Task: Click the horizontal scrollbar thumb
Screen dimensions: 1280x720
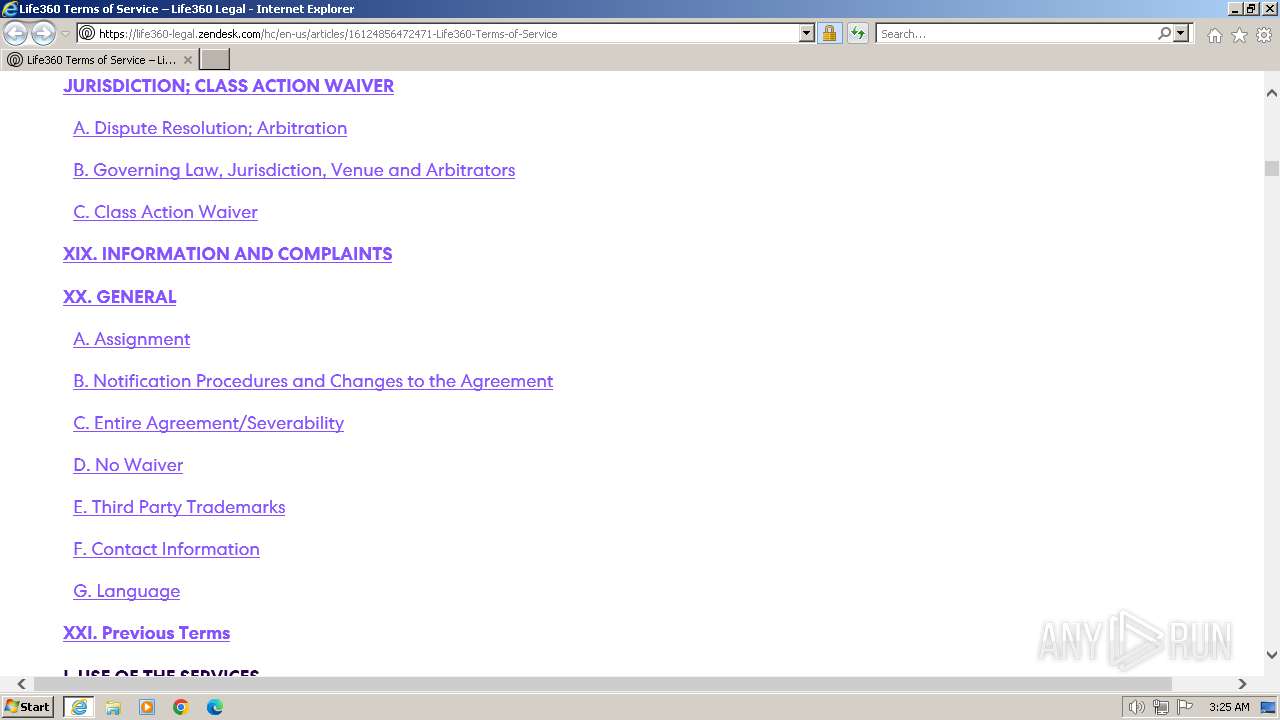Action: tap(603, 684)
